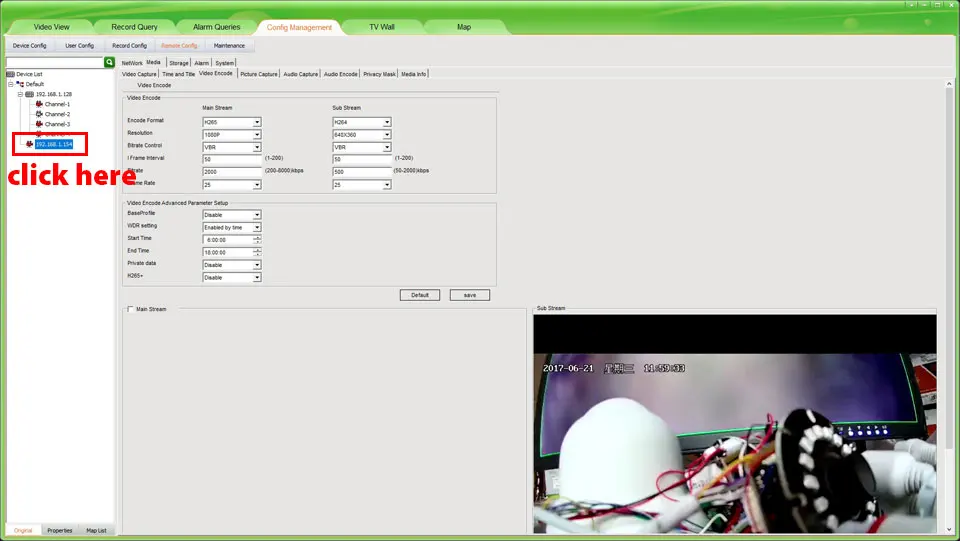Screen dimensions: 960x541
Task: Click the save button
Action: pyautogui.click(x=470, y=295)
